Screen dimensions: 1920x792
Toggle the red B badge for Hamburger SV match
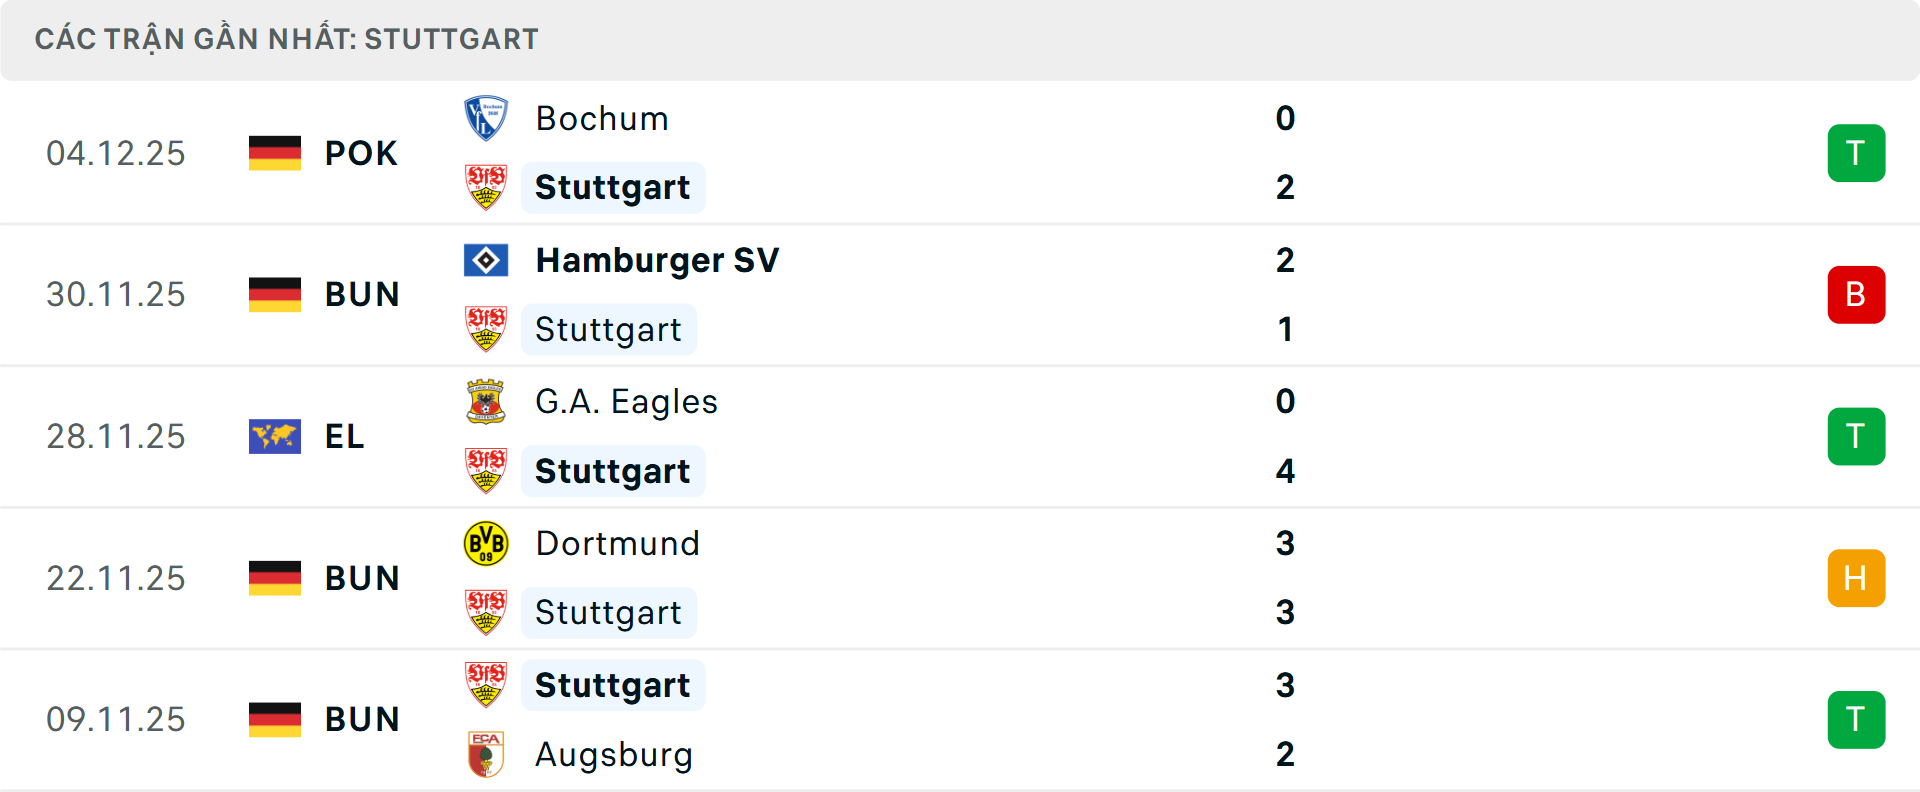click(1857, 294)
